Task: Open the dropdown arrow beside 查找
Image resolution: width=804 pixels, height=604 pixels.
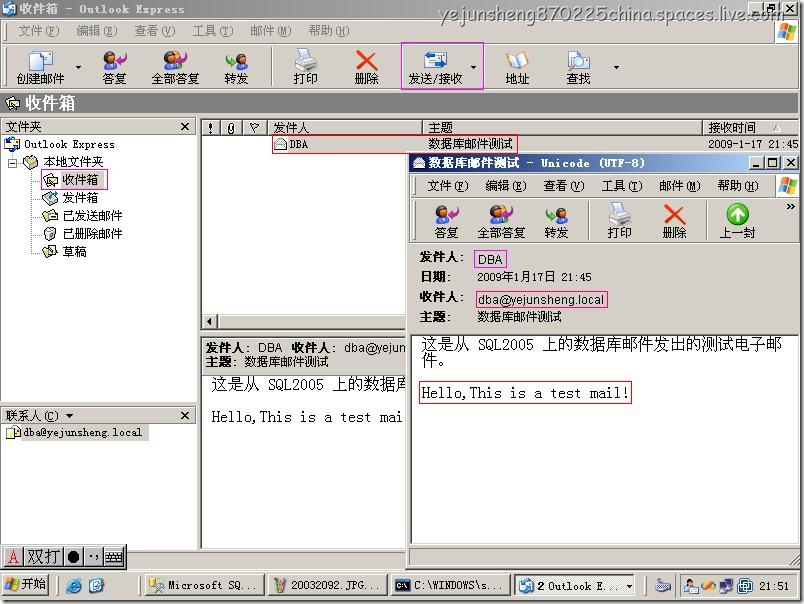Action: [x=616, y=67]
